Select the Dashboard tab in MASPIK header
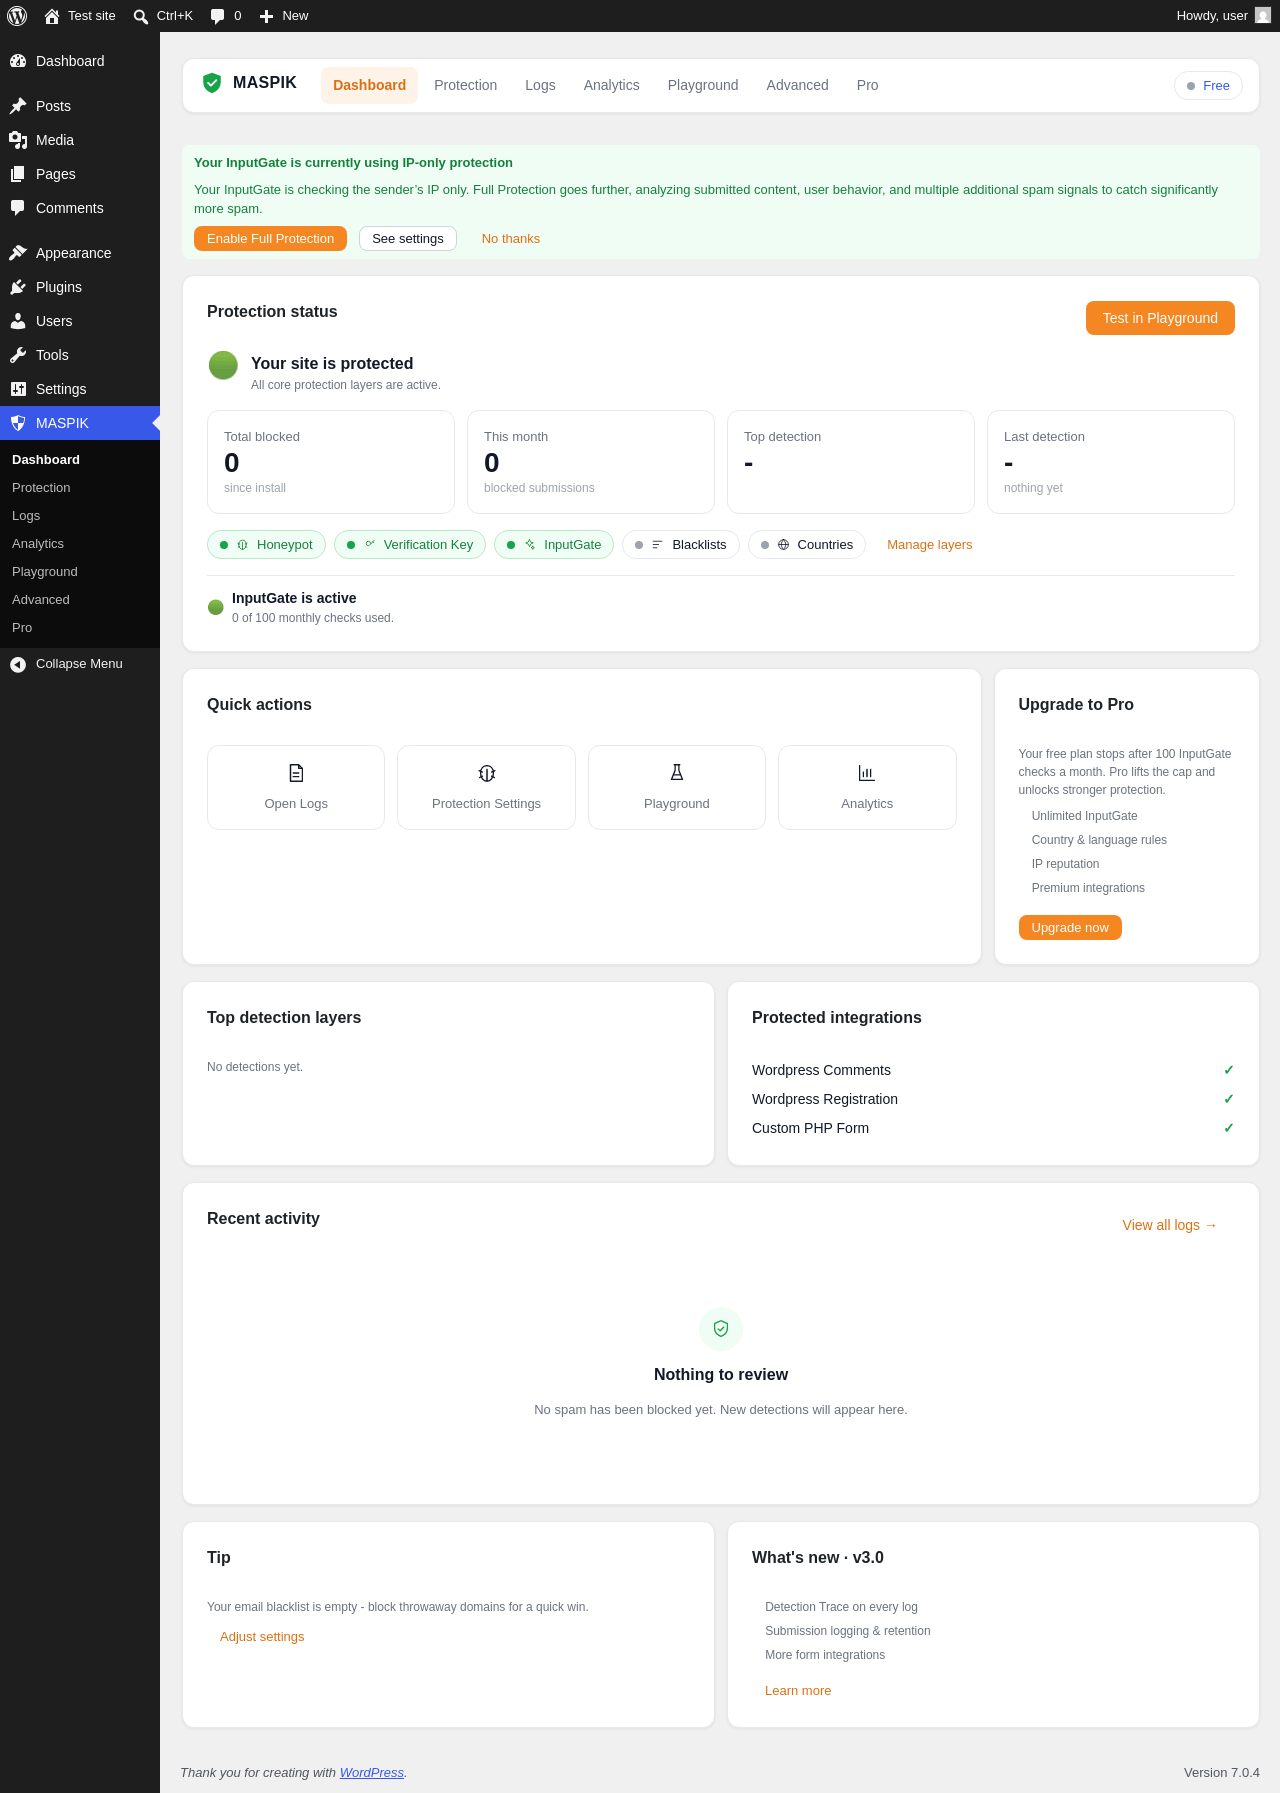 369,85
